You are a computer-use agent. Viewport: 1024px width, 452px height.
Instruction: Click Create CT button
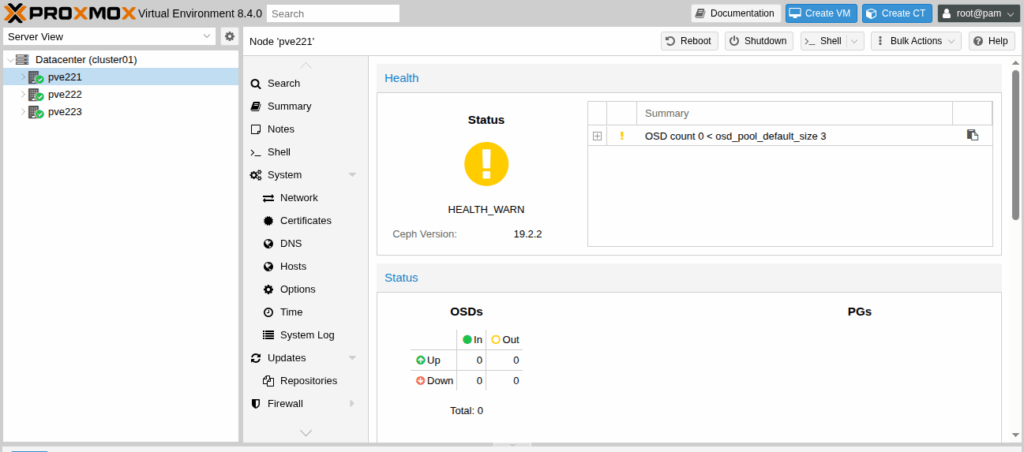[x=897, y=13]
